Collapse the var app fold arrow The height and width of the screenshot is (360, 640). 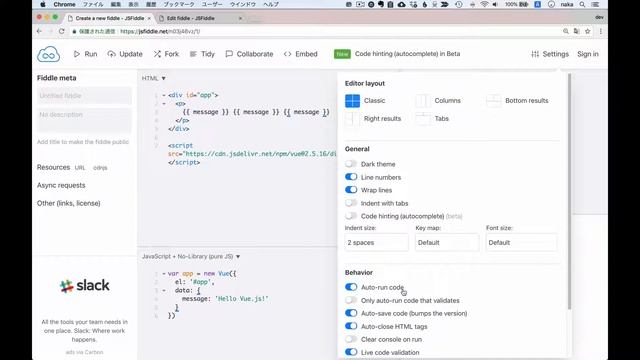click(164, 273)
